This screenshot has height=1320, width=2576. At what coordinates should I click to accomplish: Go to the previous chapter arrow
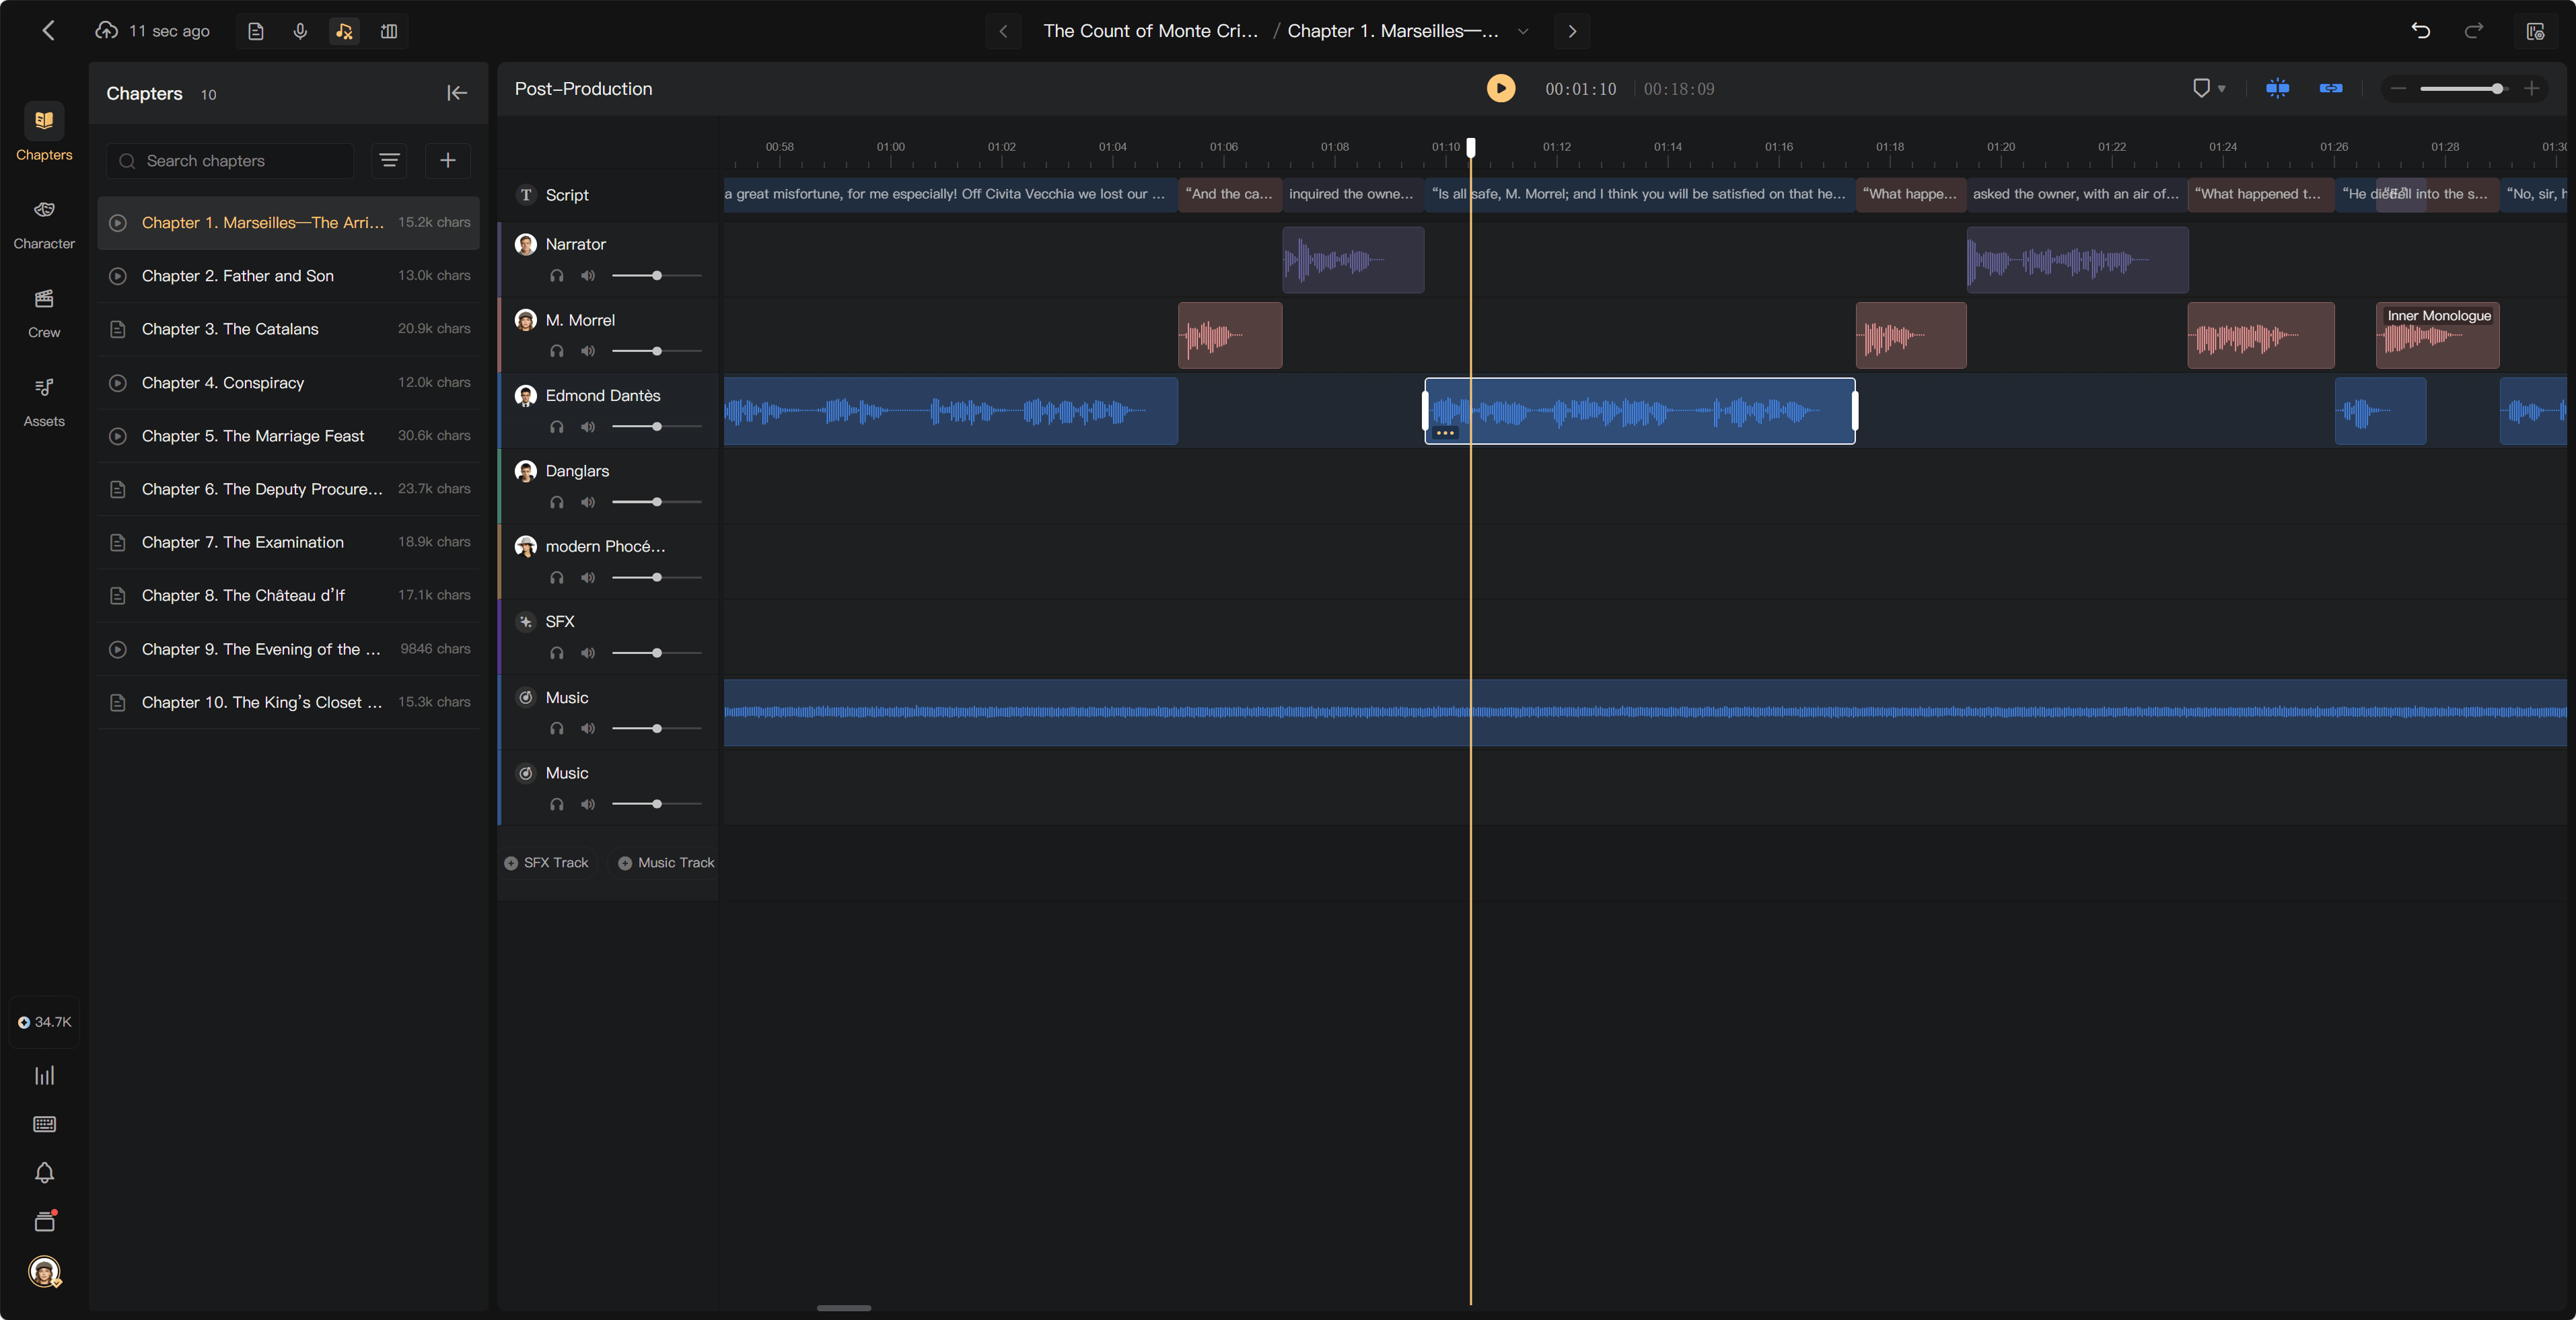pyautogui.click(x=1003, y=31)
